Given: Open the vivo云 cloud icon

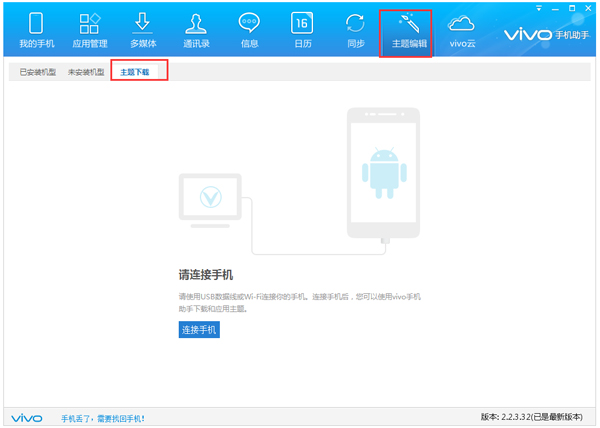Looking at the screenshot, I should [x=461, y=30].
